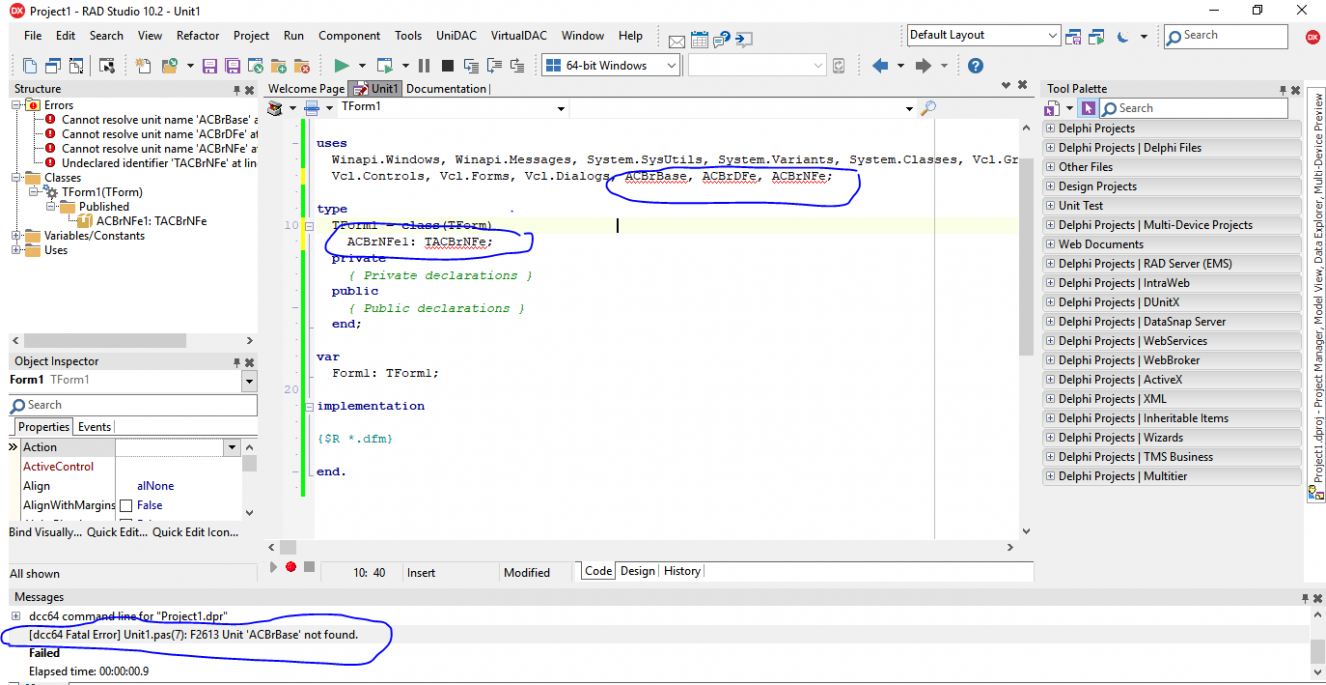Open Help via the blue question icon
Viewport: 1326px width, 685px height.
click(x=975, y=65)
